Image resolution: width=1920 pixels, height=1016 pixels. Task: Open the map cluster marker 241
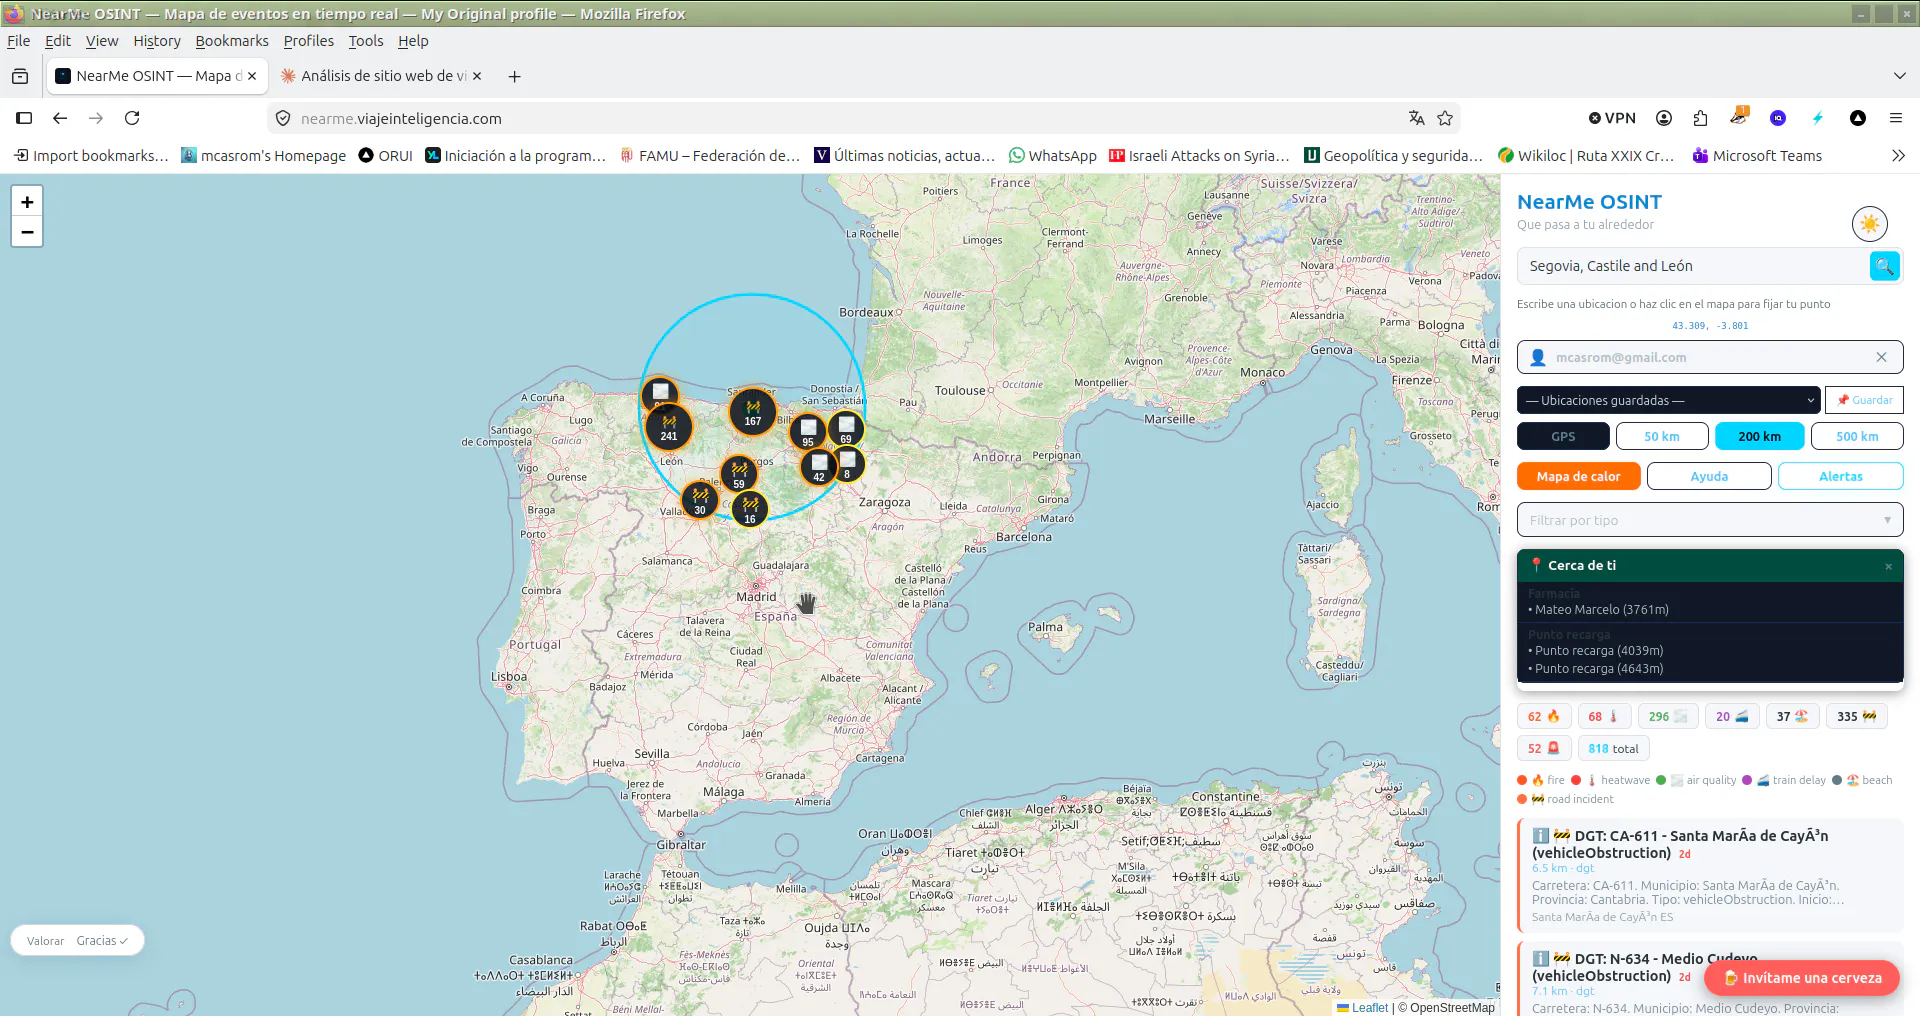pos(669,427)
